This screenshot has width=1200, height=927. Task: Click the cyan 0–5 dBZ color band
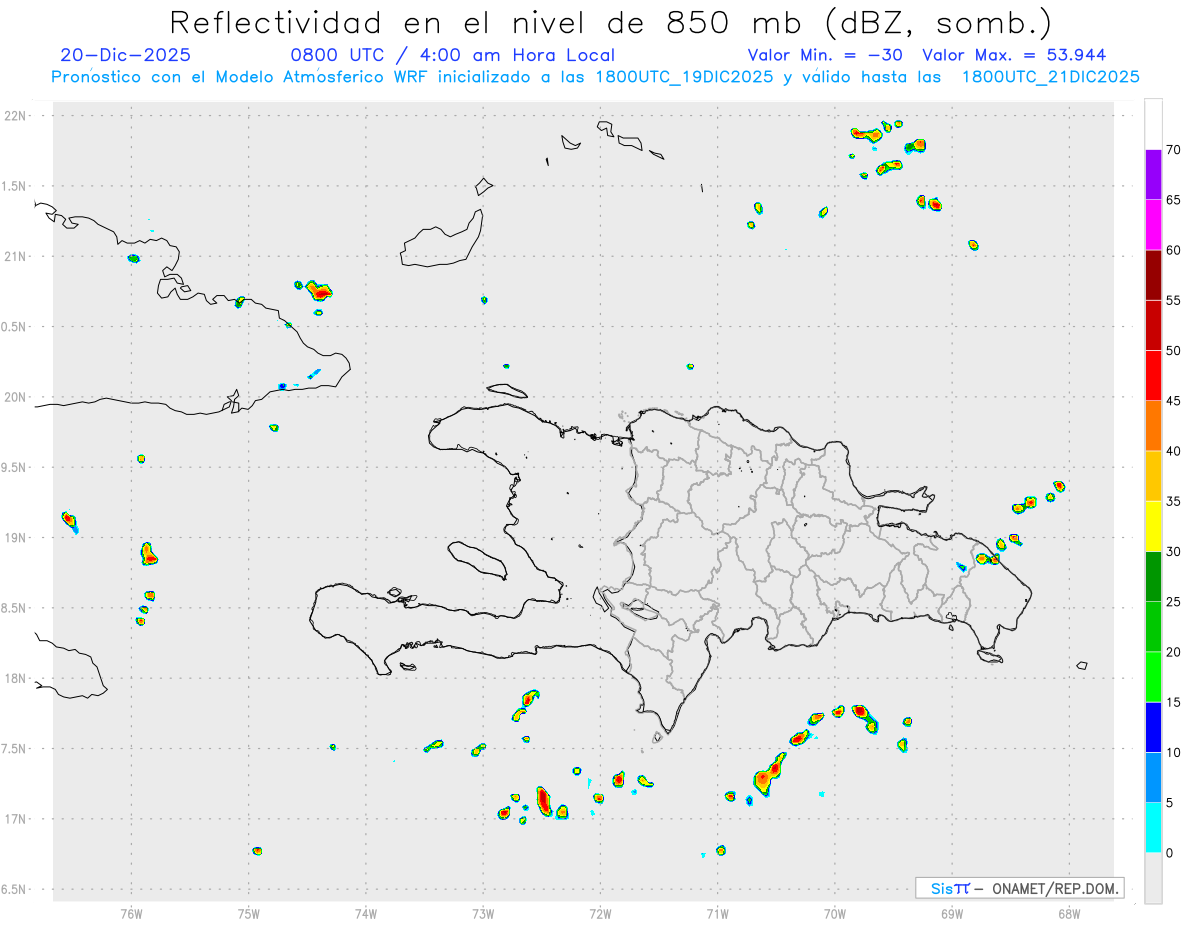point(1153,828)
